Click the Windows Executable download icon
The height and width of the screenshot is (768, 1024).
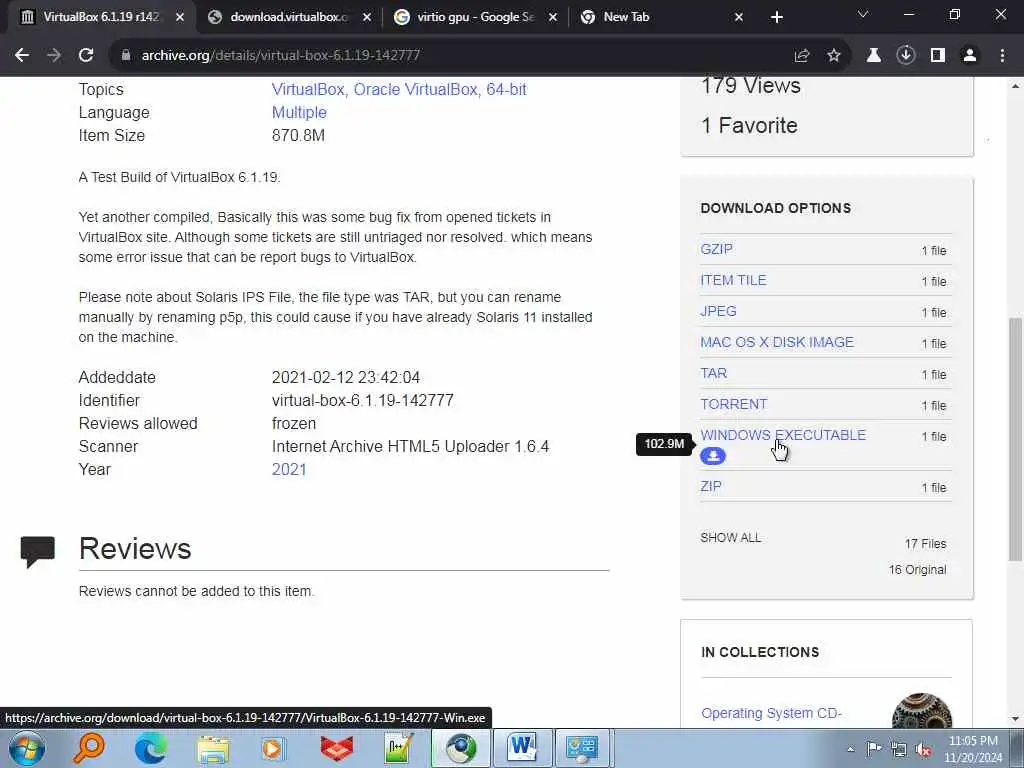pyautogui.click(x=712, y=456)
